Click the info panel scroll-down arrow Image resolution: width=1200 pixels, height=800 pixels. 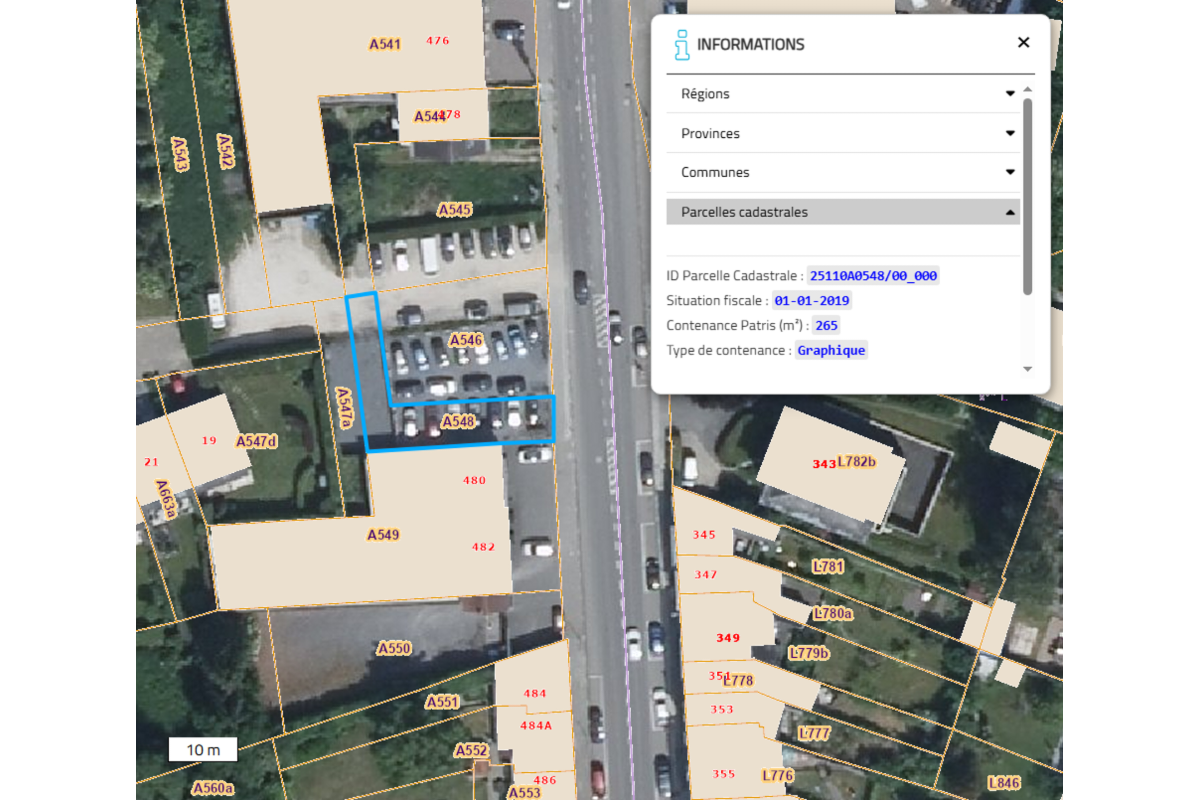tap(1027, 369)
